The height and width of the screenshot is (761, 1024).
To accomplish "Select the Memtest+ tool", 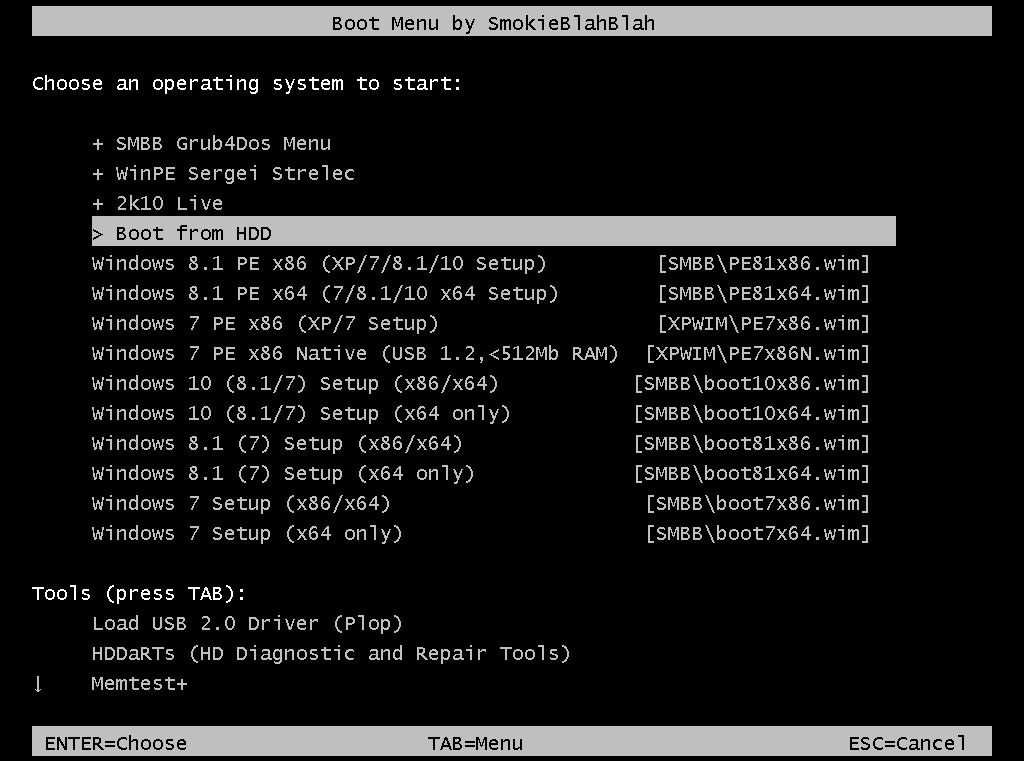I will 140,684.
